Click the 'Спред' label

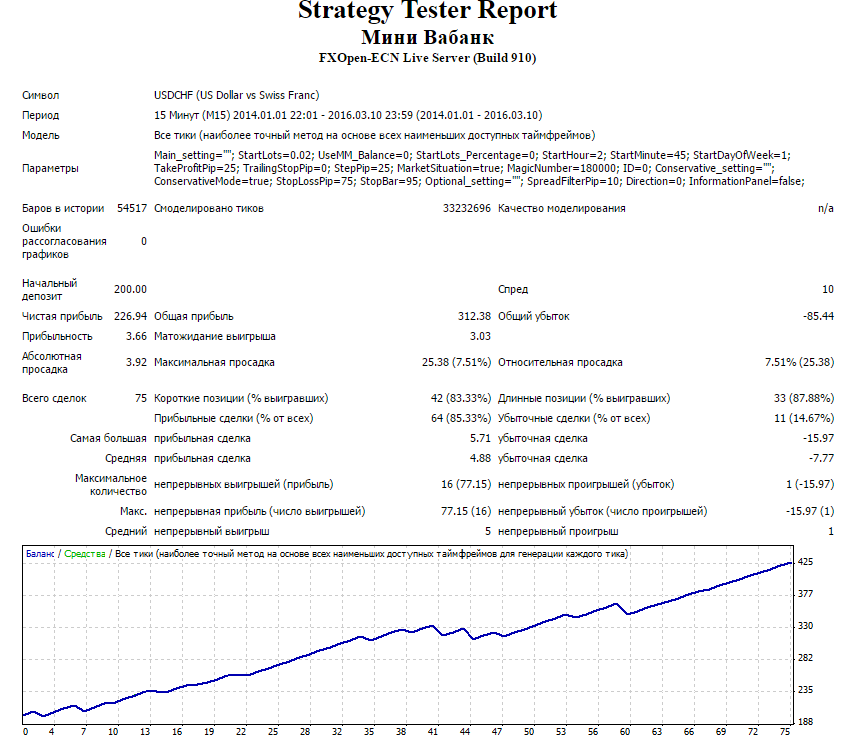(x=513, y=289)
